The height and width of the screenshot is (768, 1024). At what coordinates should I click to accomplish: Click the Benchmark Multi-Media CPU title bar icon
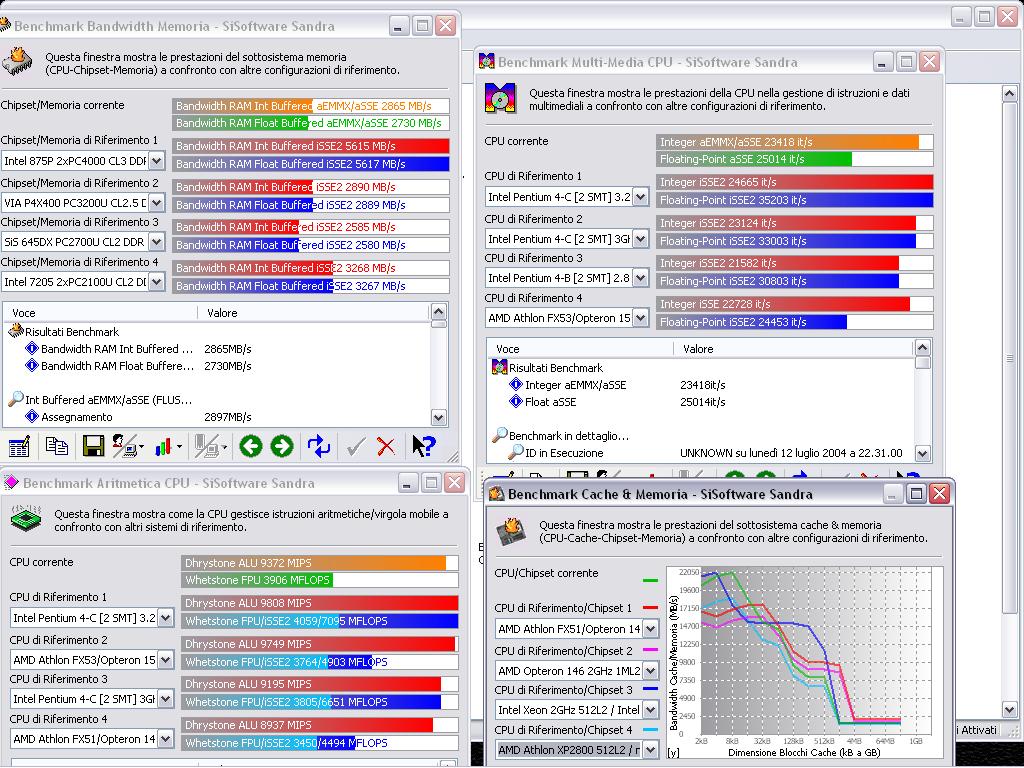tap(487, 61)
